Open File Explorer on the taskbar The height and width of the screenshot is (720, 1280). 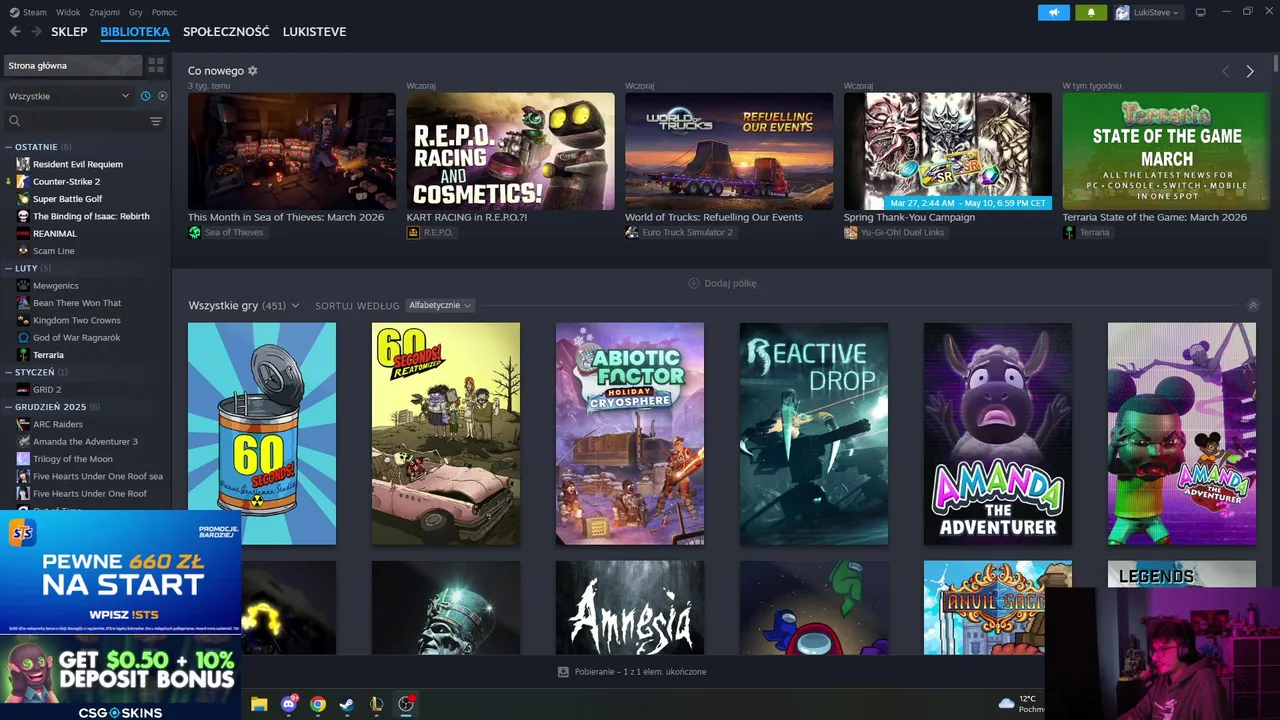click(259, 704)
